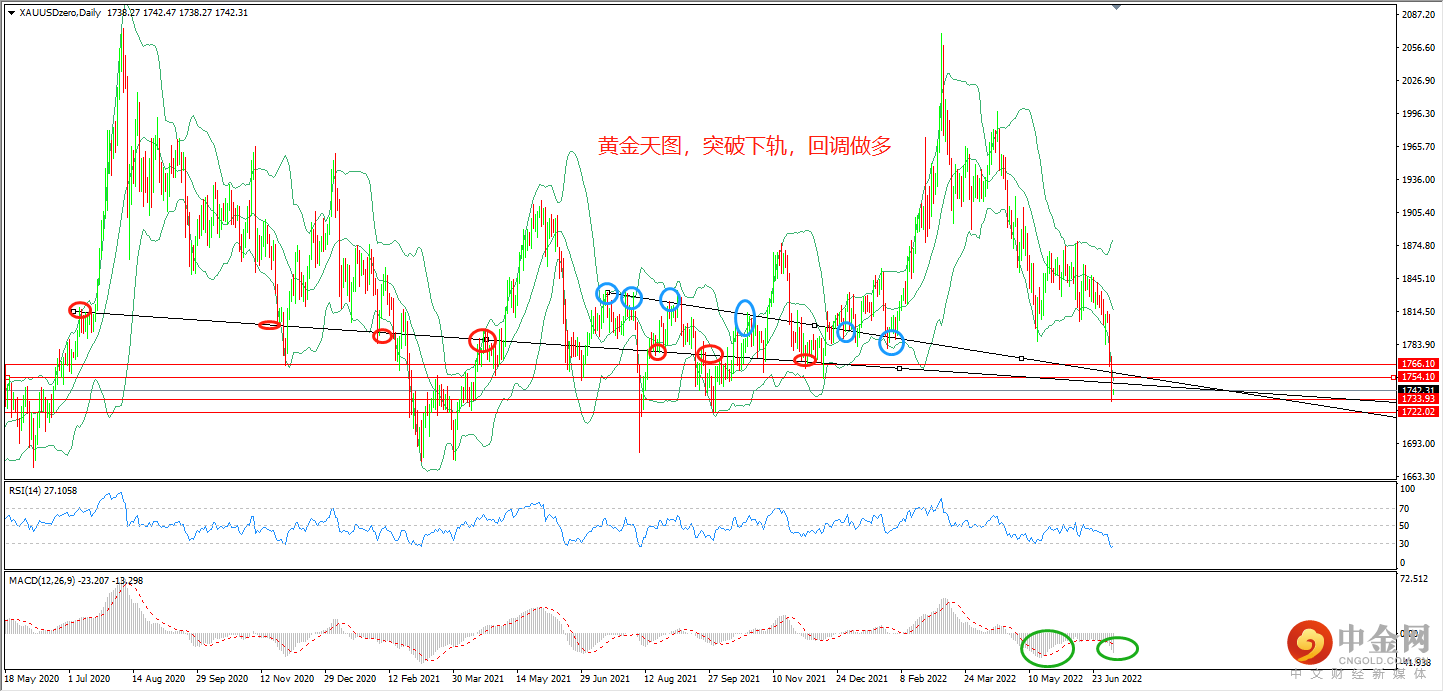This screenshot has width=1444, height=692.
Task: Click the 29 Dec 2020 date label
Action: 351,678
